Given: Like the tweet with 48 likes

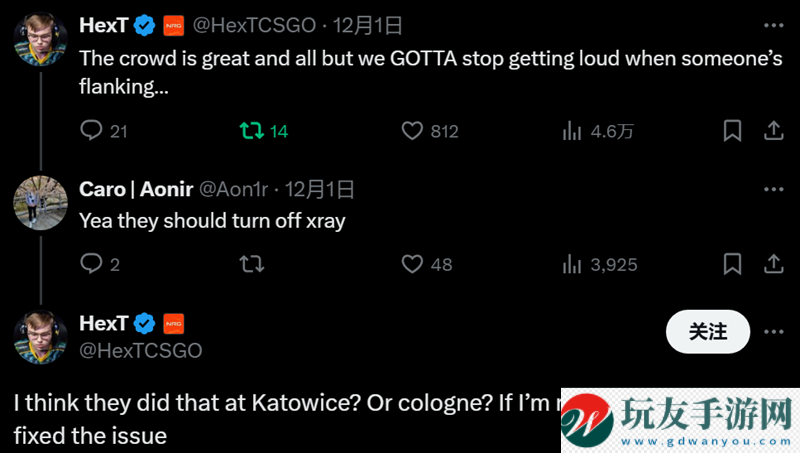Looking at the screenshot, I should (x=412, y=264).
